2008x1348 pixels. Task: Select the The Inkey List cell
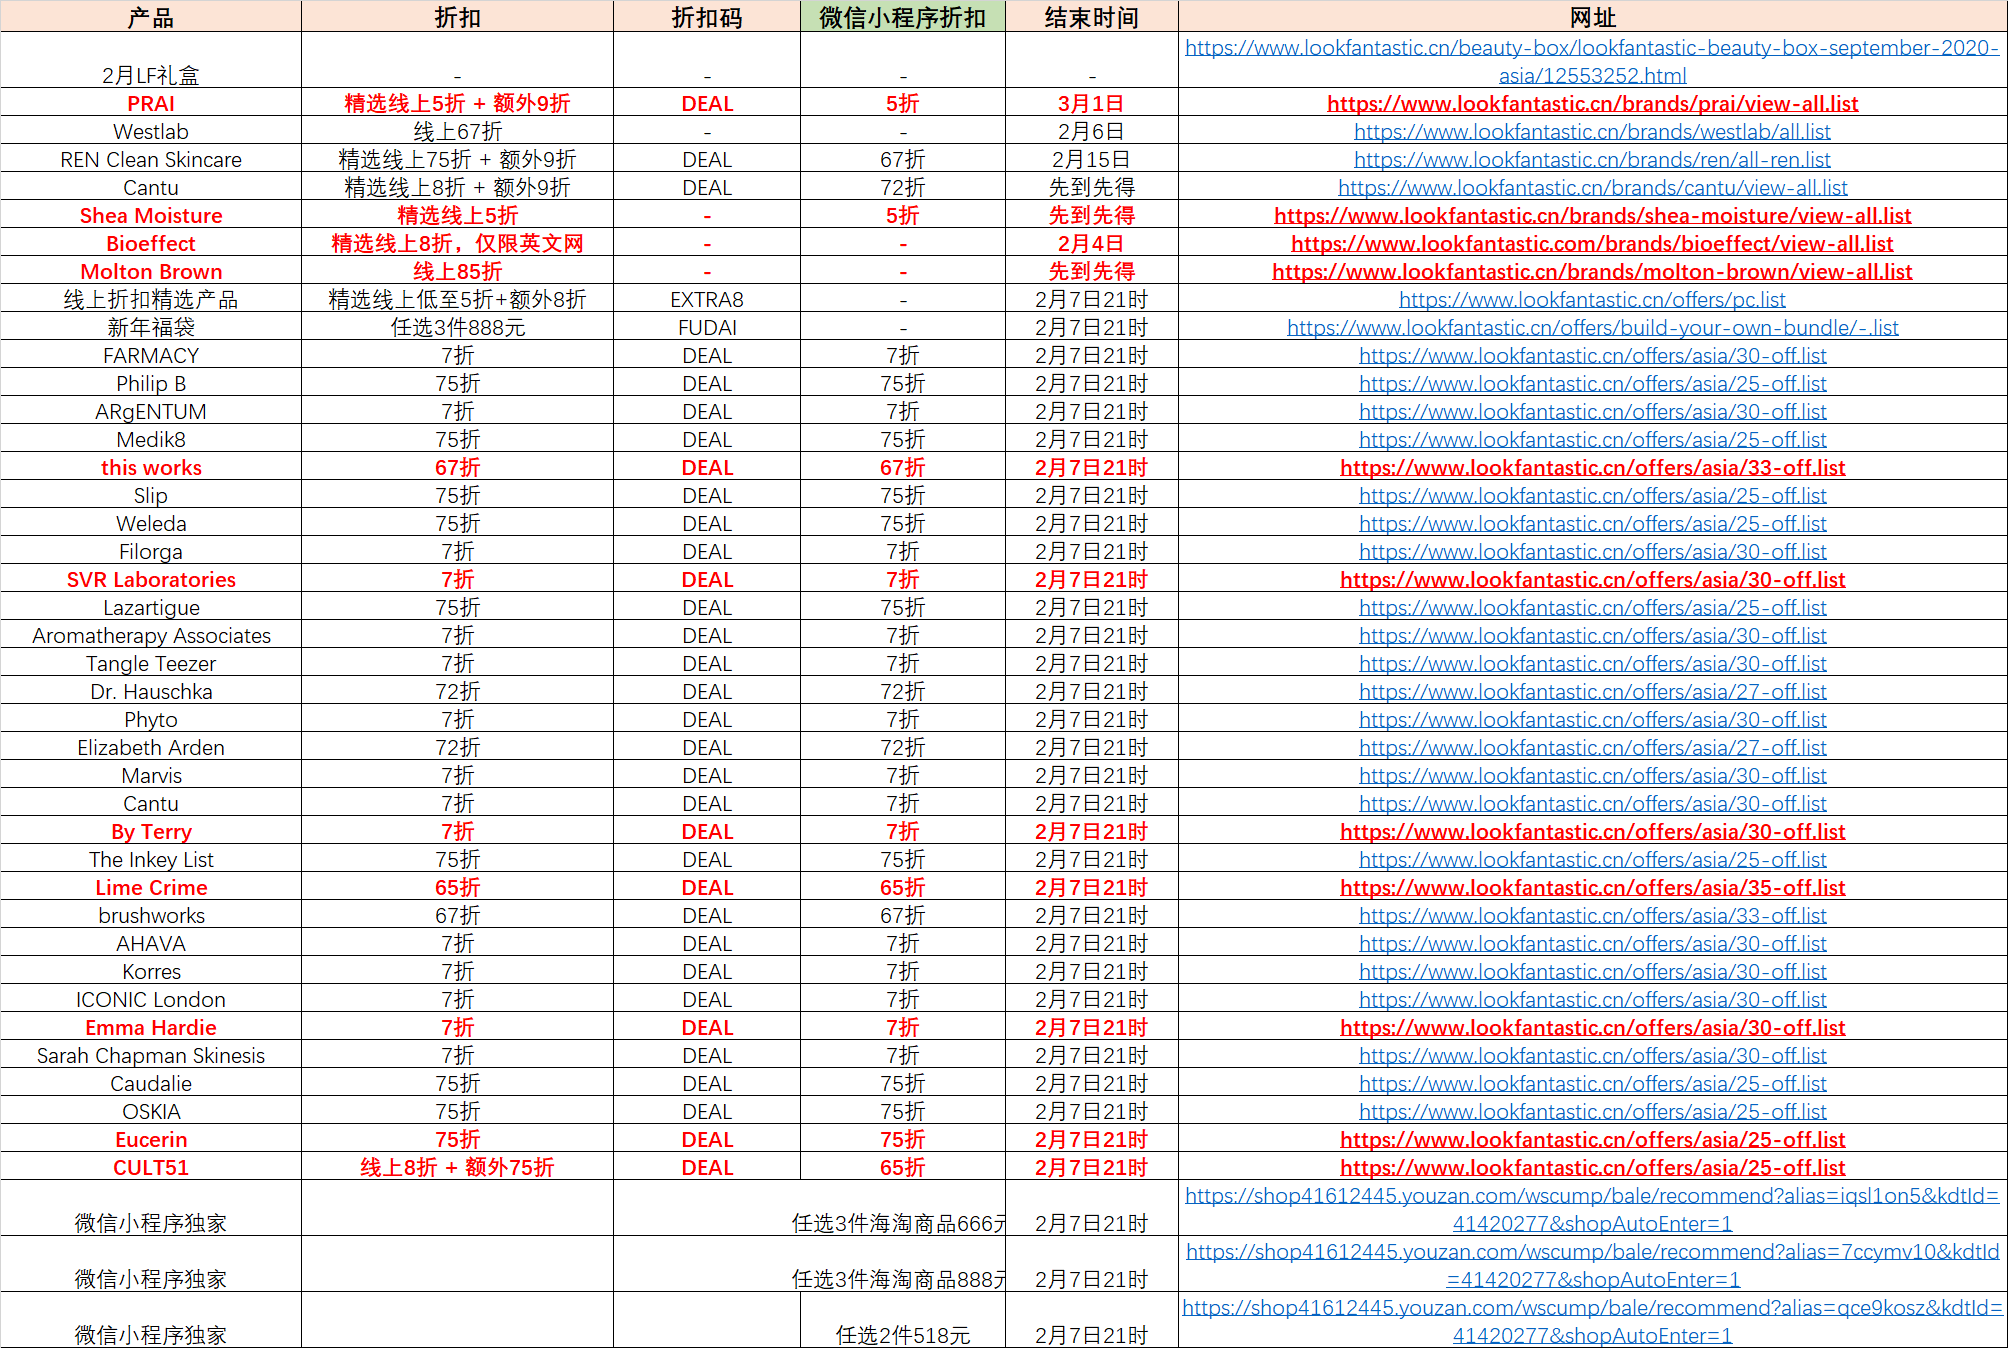coord(151,860)
